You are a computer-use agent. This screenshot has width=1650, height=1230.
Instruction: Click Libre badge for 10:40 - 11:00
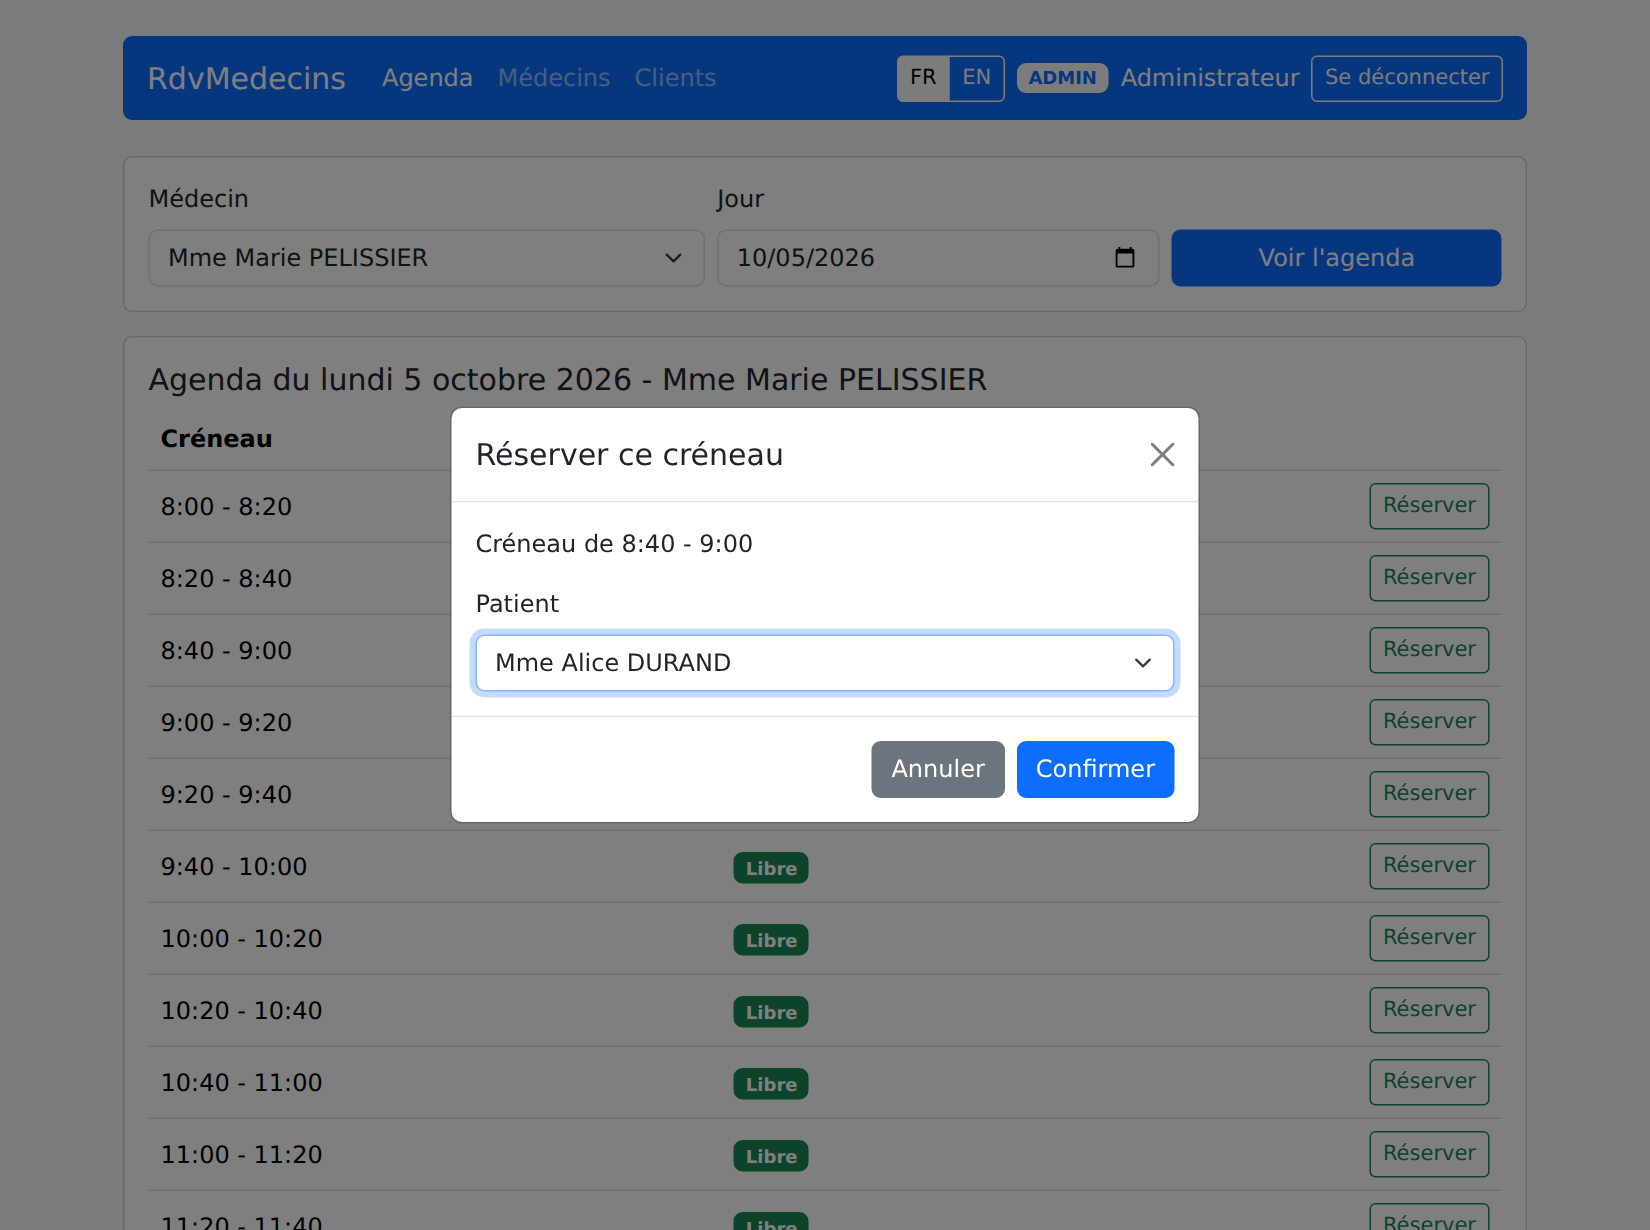(771, 1084)
